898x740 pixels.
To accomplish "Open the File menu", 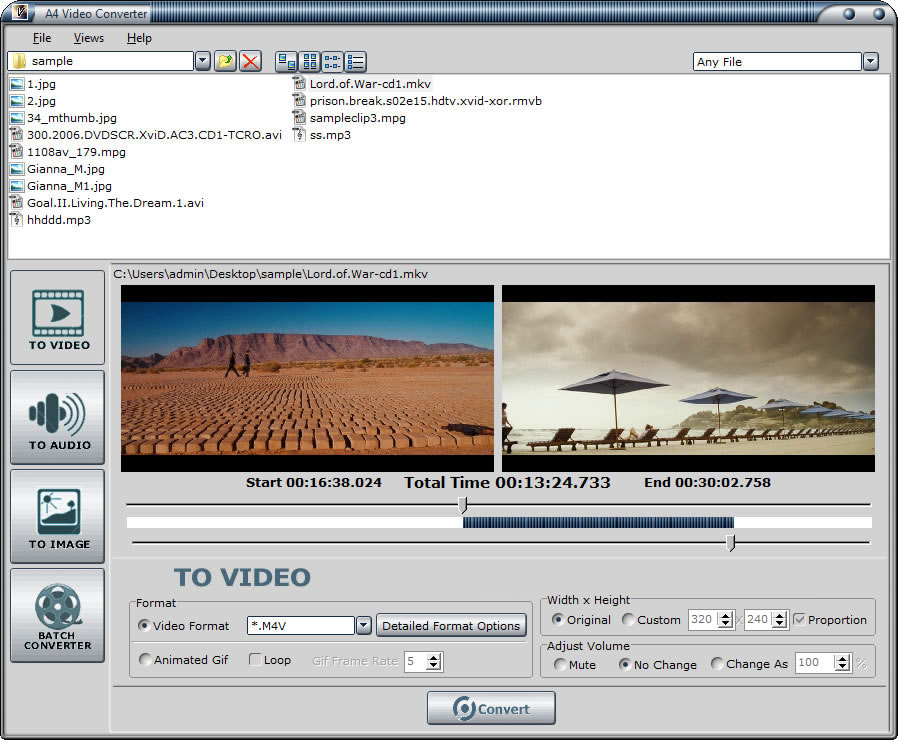I will pos(42,38).
